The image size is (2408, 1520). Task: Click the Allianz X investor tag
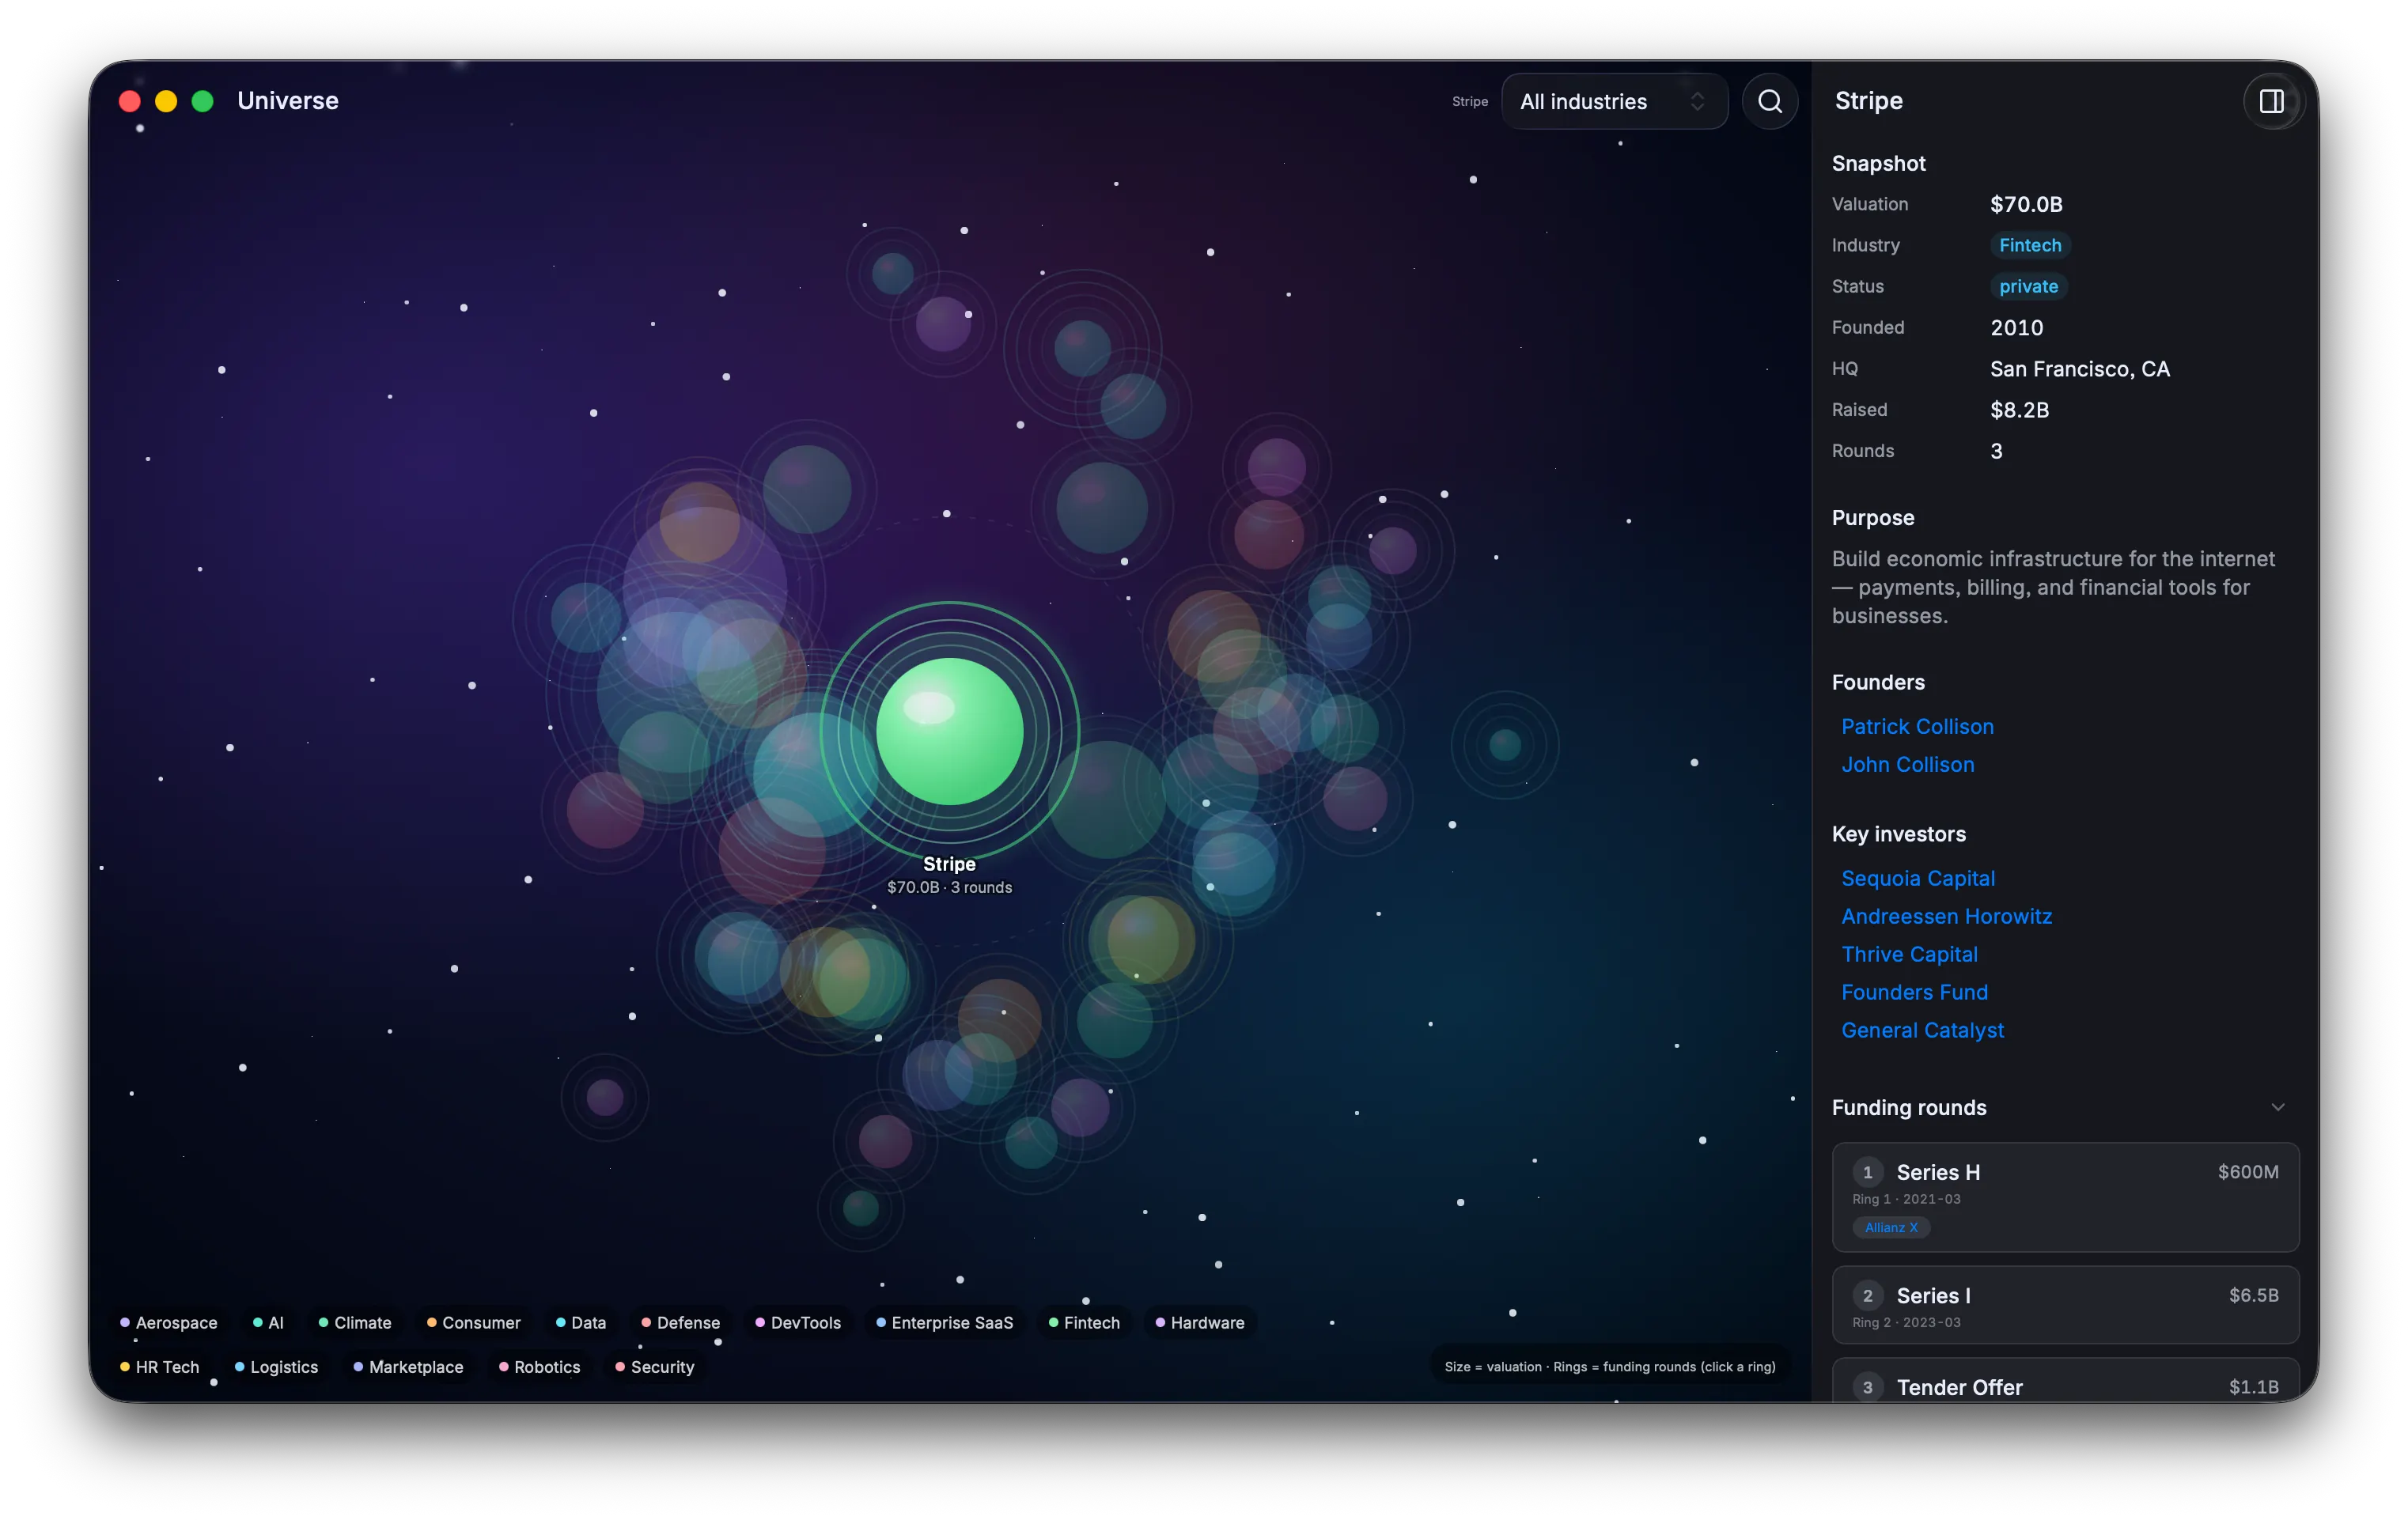tap(1890, 1228)
